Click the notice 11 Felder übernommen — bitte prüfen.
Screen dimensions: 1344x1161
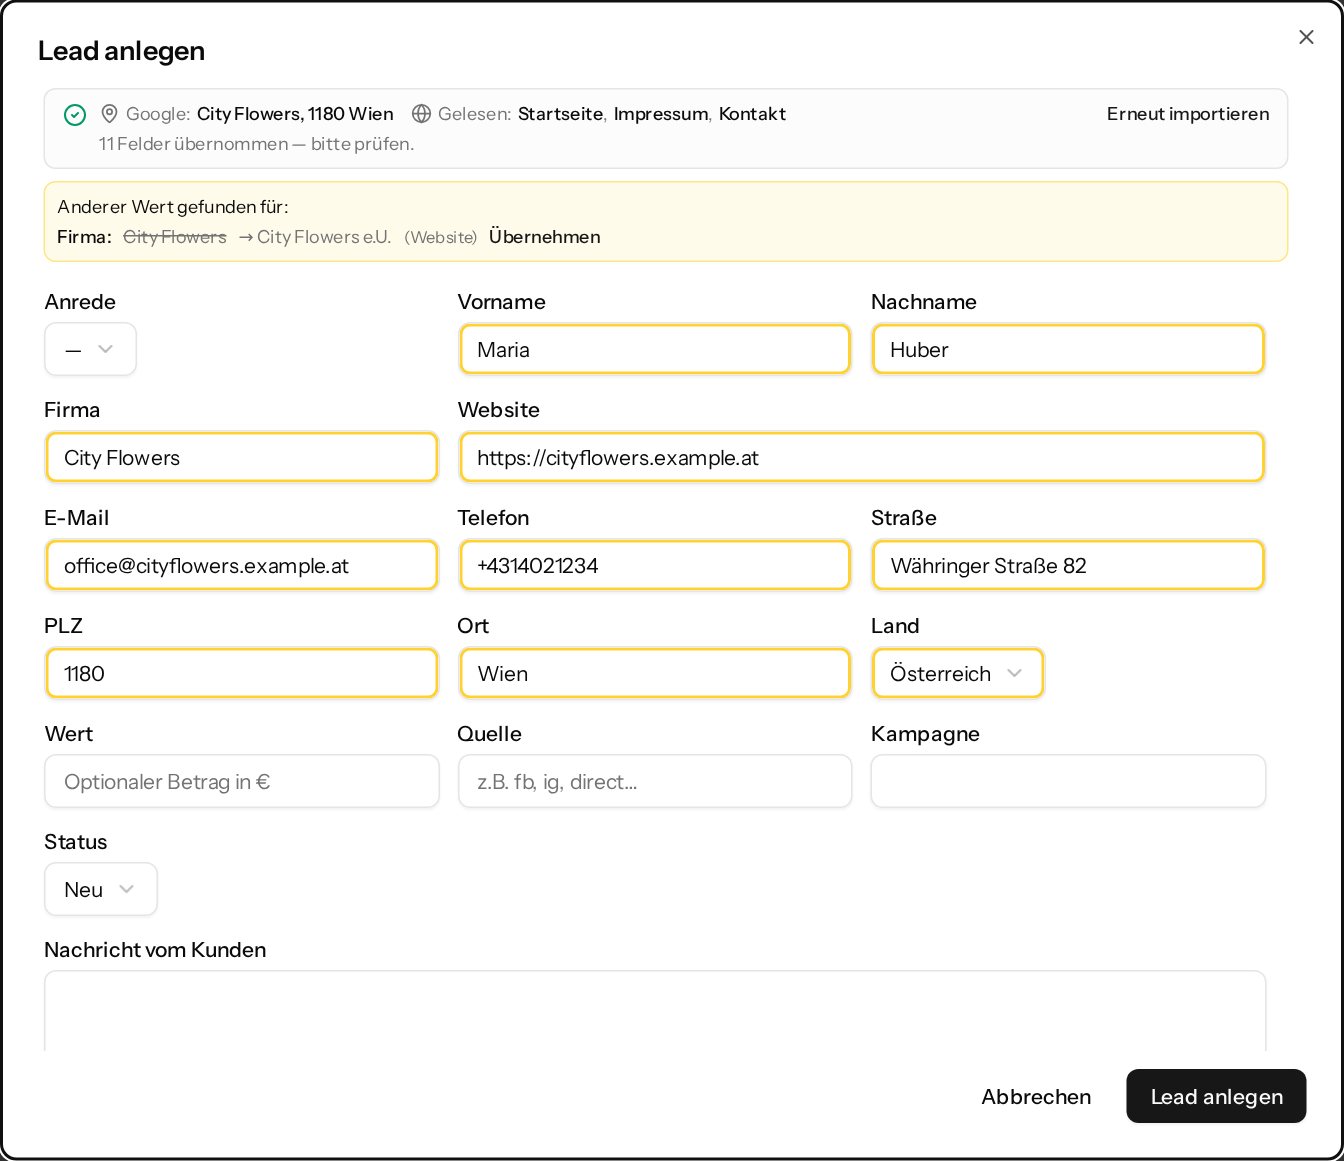pos(256,144)
